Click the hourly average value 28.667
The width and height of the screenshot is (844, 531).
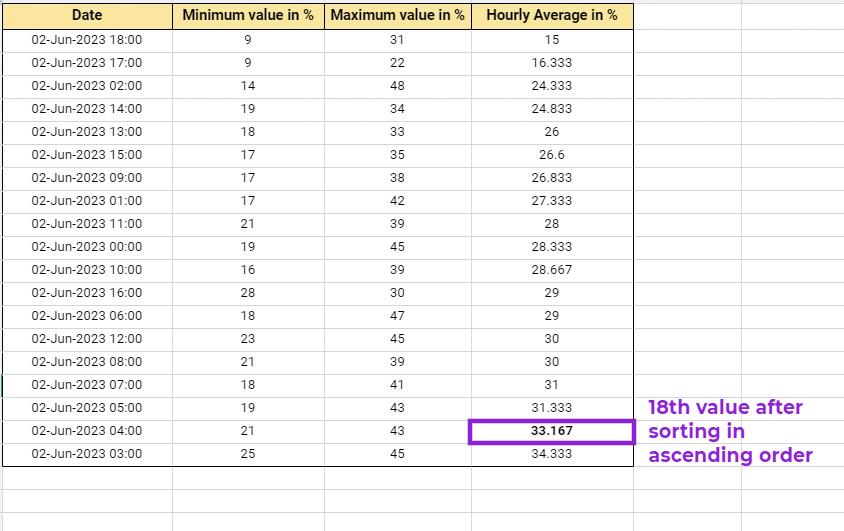(x=552, y=270)
